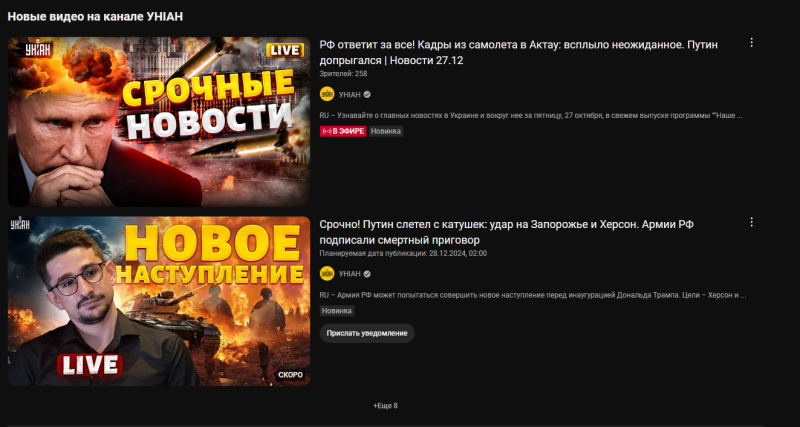Click the "Срочные новости" video thumbnail
The height and width of the screenshot is (427, 800).
click(x=159, y=121)
